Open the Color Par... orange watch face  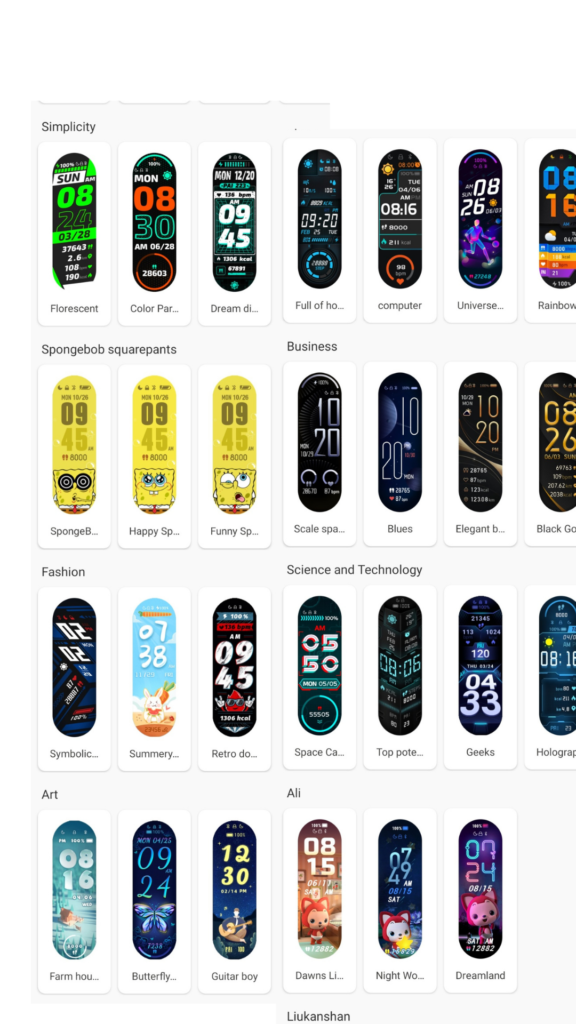(x=154, y=233)
